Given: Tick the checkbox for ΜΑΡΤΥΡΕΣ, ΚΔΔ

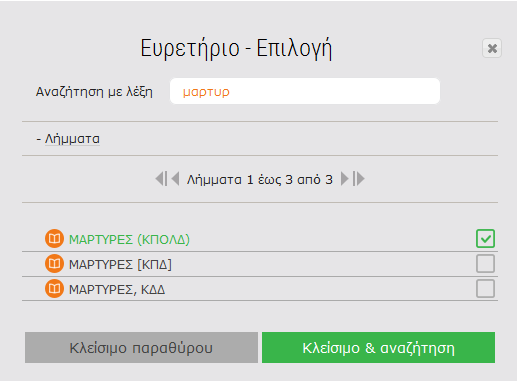Looking at the screenshot, I should [x=485, y=289].
